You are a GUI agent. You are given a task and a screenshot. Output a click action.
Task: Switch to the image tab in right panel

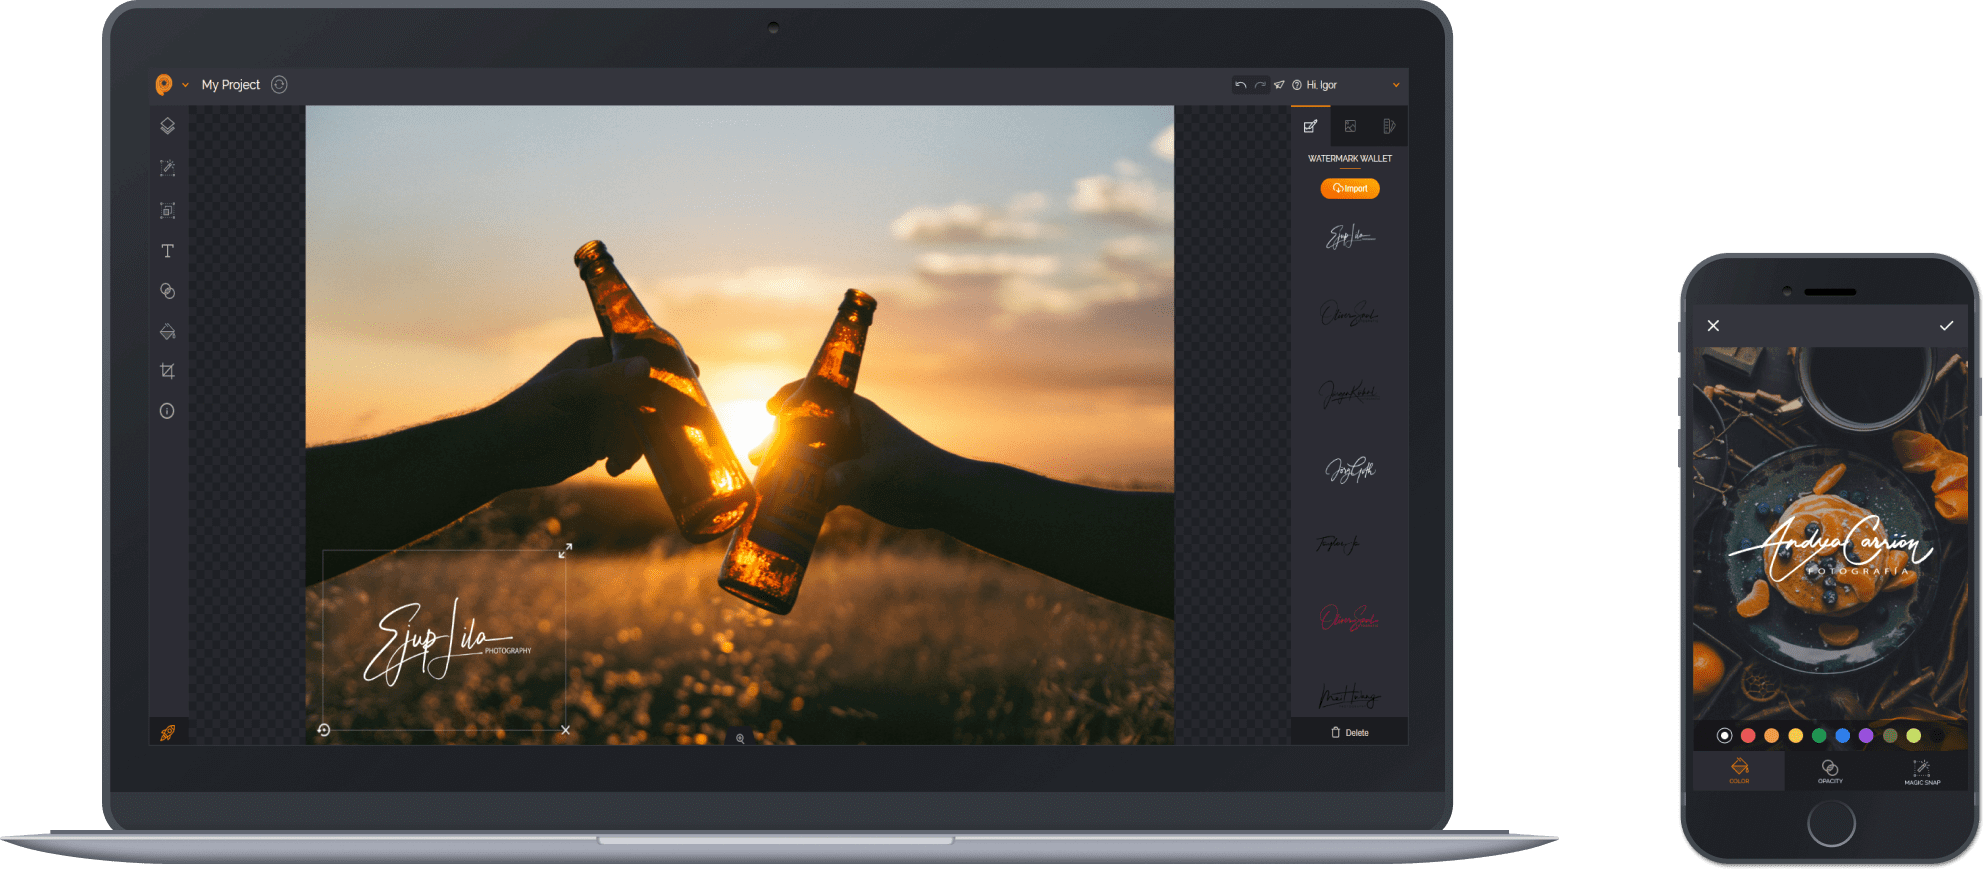[1350, 126]
